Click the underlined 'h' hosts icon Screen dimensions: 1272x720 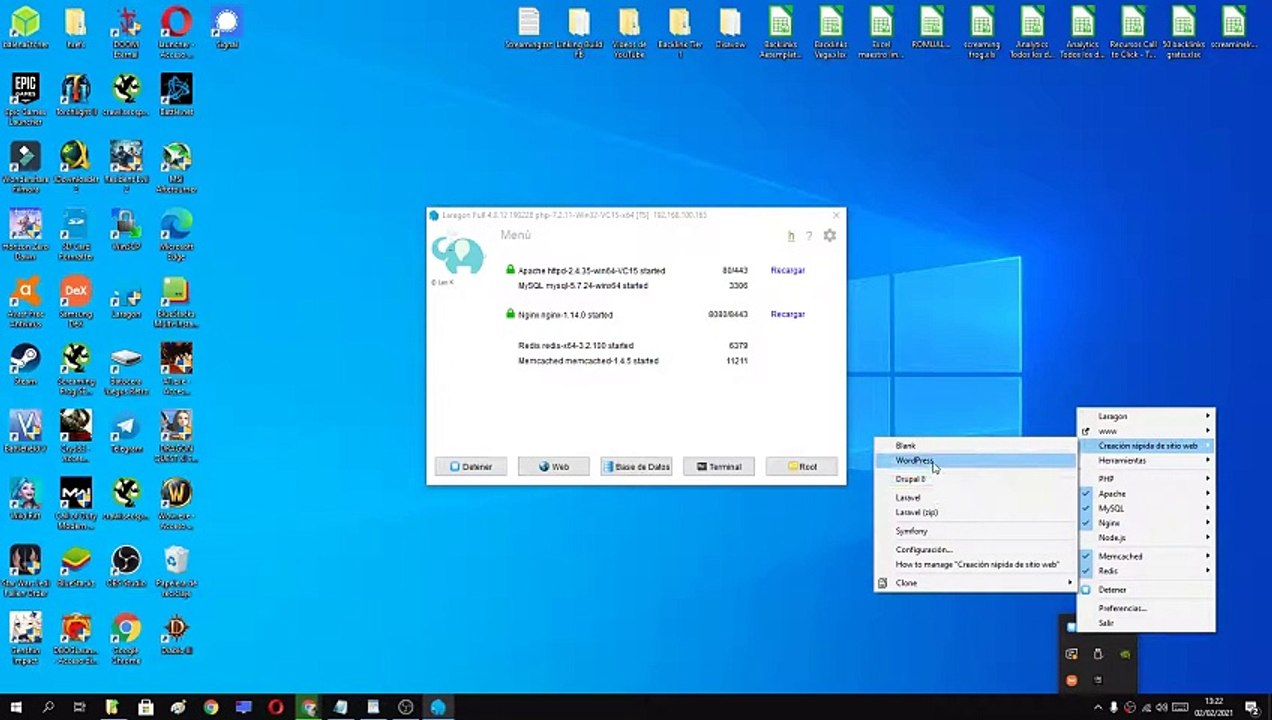(x=791, y=237)
